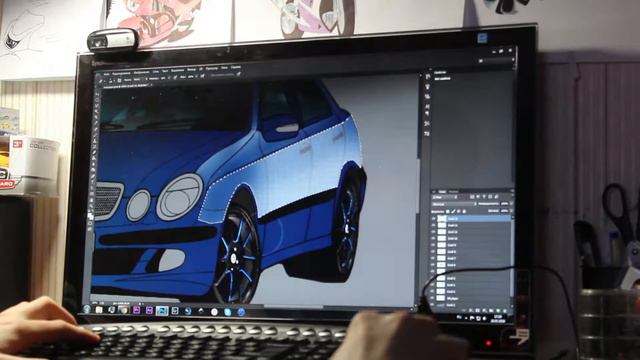Open the Edit menu
Viewport: 640px width, 360px height.
(121, 73)
